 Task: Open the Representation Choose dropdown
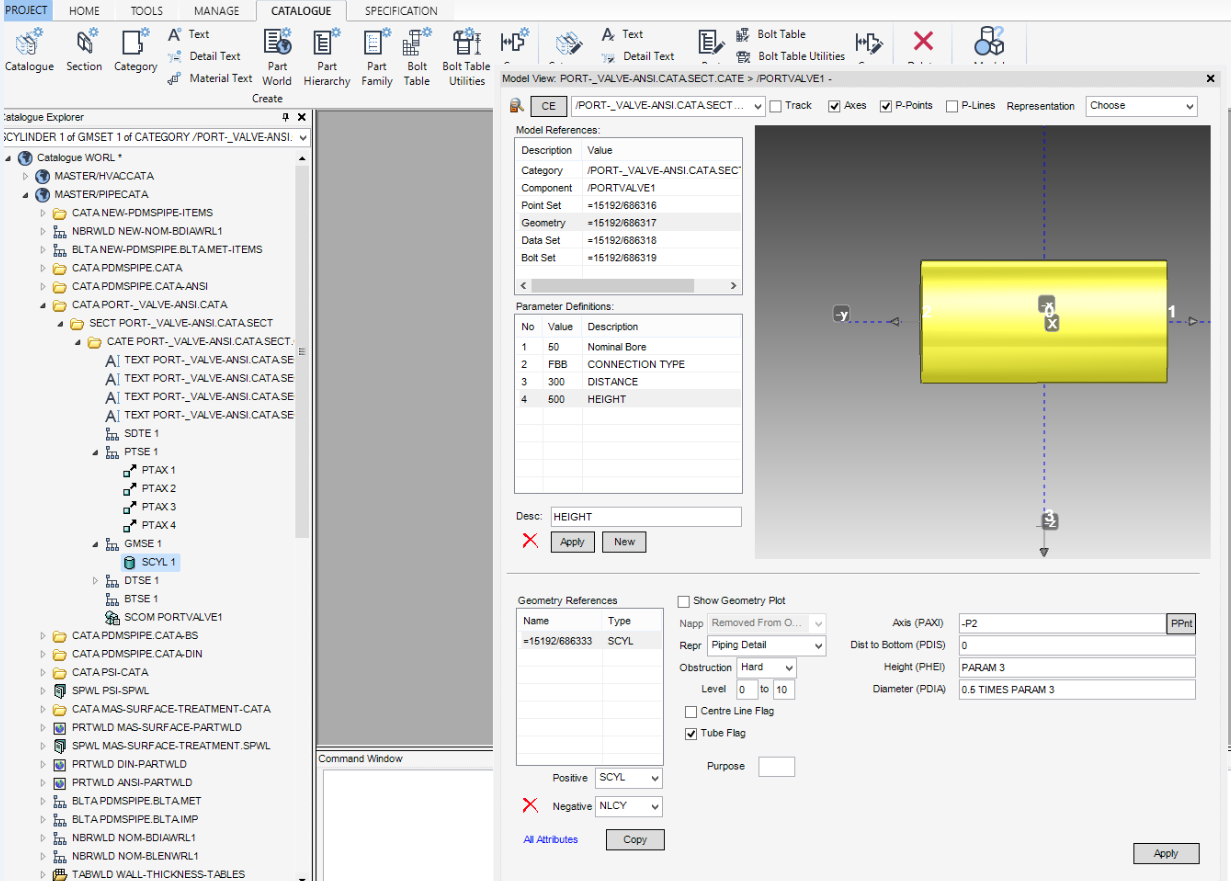[x=1141, y=105]
